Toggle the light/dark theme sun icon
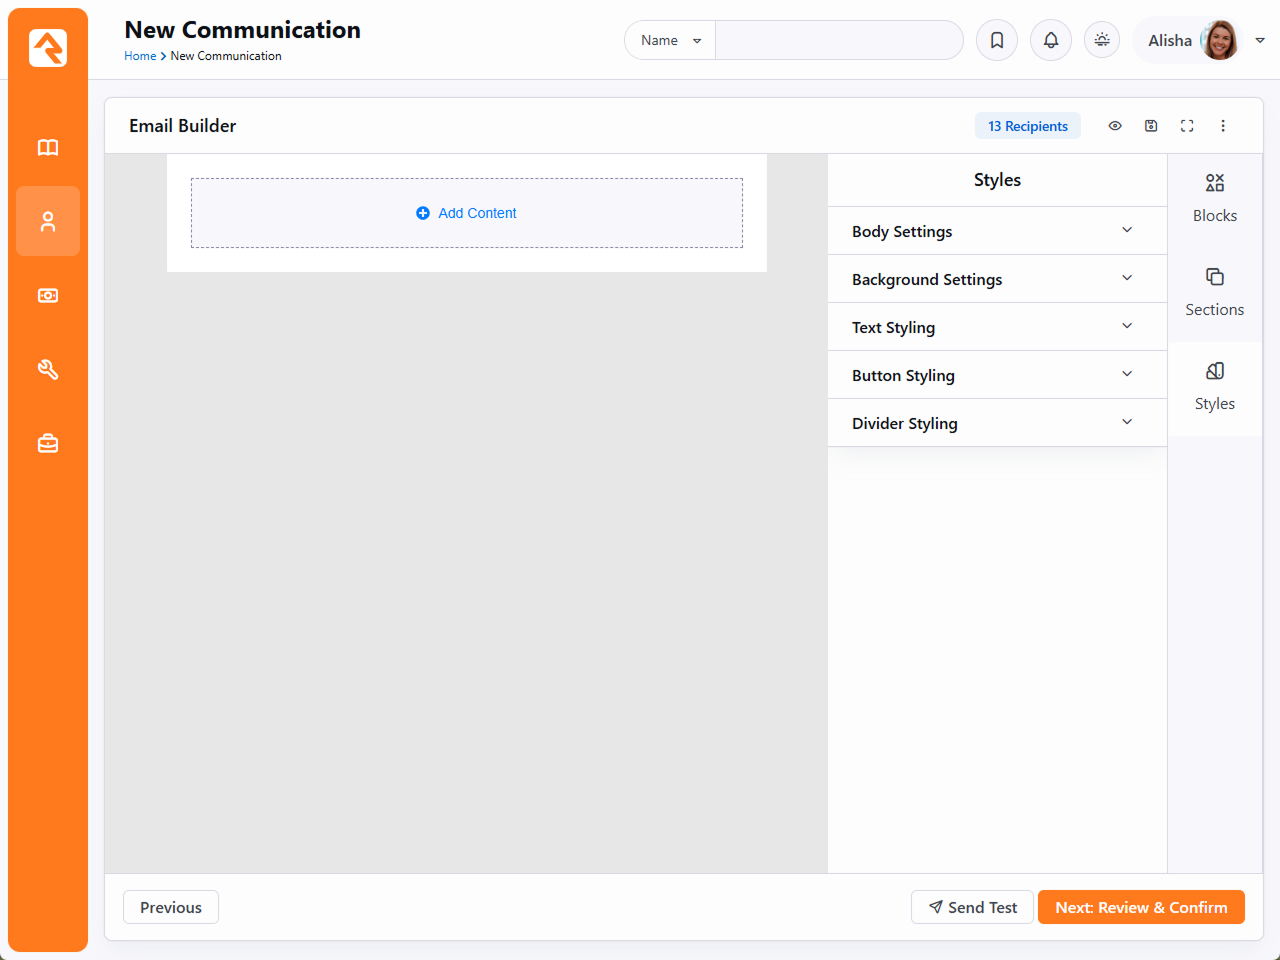Image resolution: width=1280 pixels, height=960 pixels. (x=1102, y=40)
